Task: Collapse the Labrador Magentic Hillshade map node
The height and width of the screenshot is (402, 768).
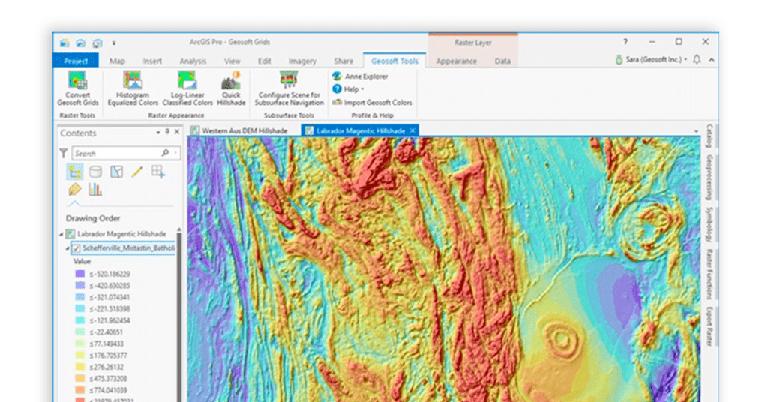Action: [62, 235]
